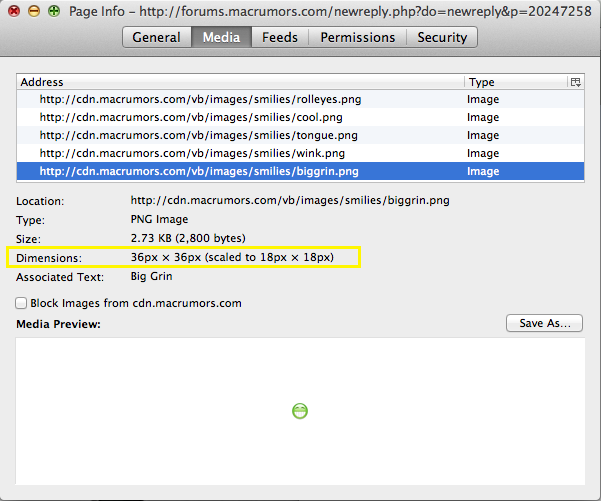The image size is (601, 501).
Task: Sort by the Address column header
Action: click(240, 82)
